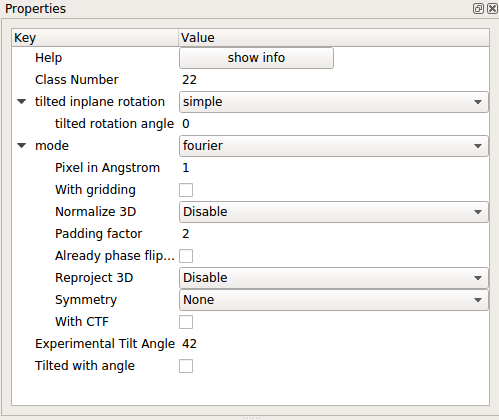
Task: Open the tilted inplane rotation dropdown
Action: (x=334, y=102)
